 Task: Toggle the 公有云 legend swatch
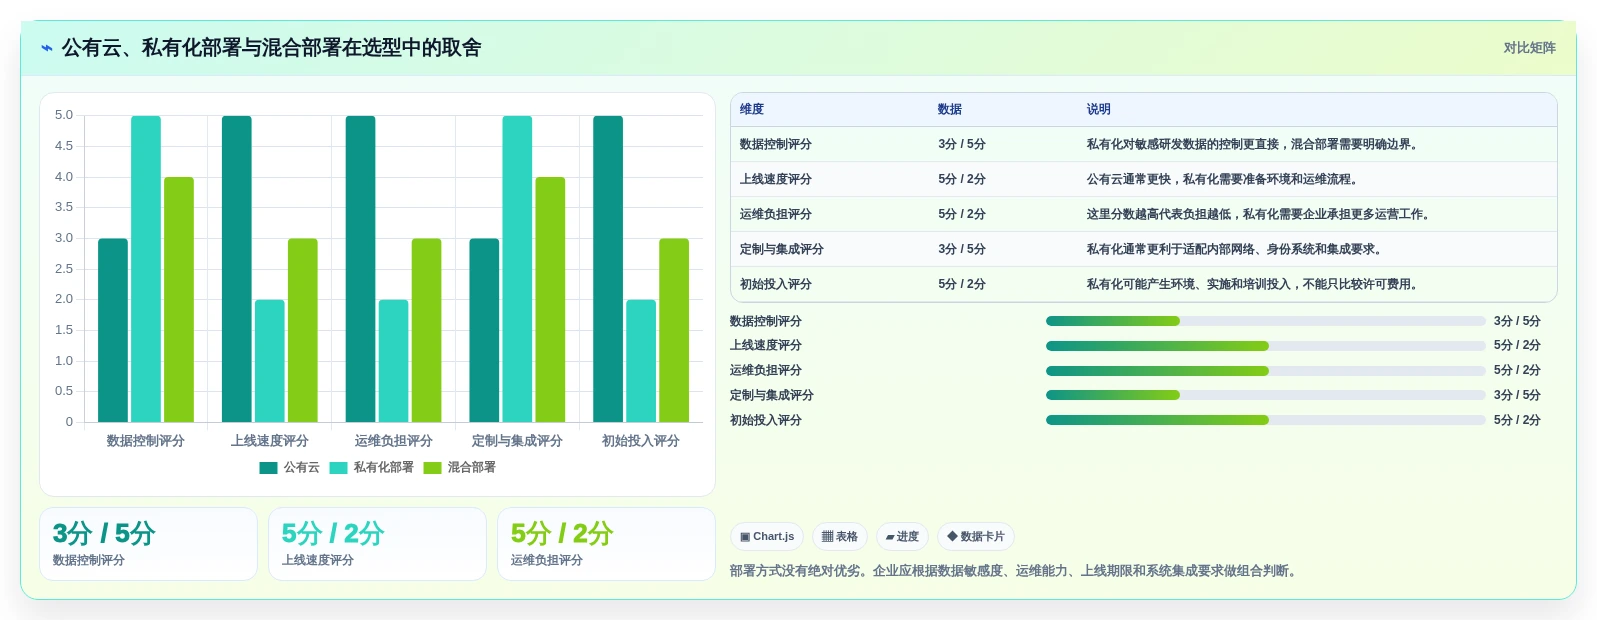tap(268, 468)
